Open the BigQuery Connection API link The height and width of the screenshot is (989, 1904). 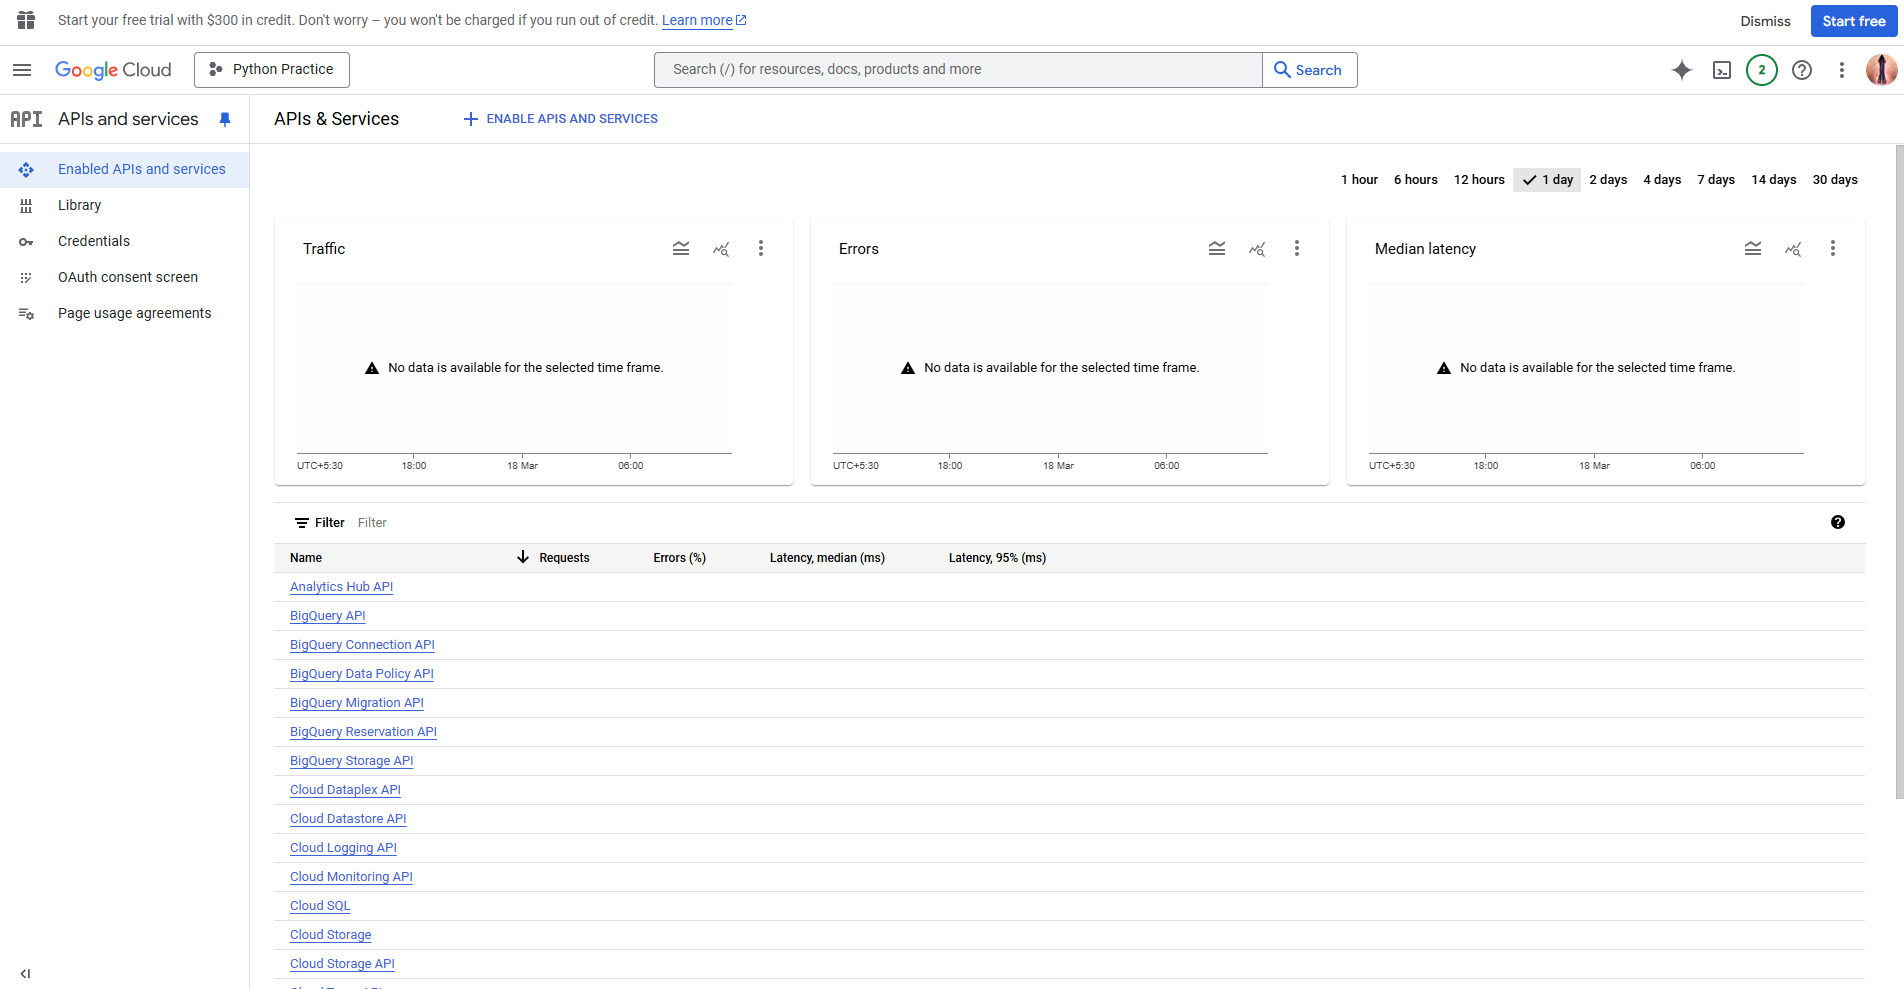tap(362, 645)
